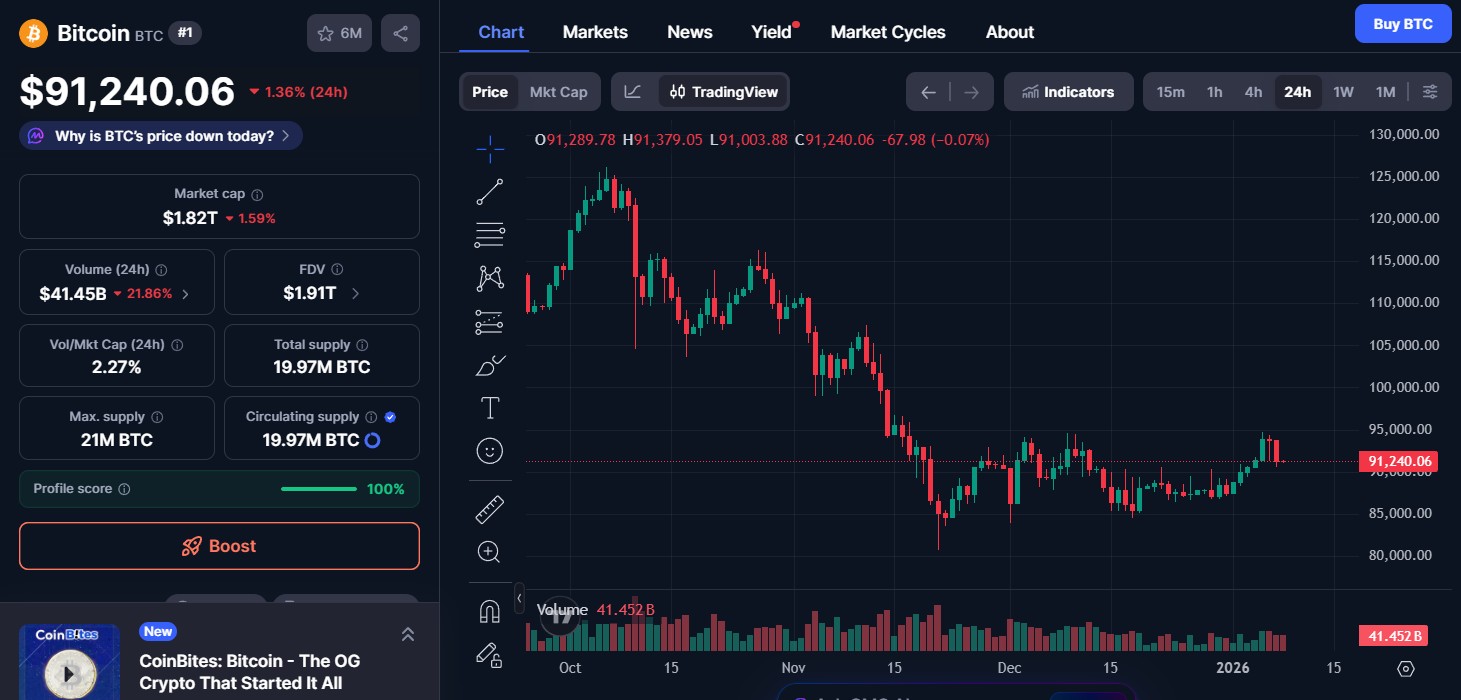The image size is (1461, 700).
Task: Open the XABCD pattern drawing tool
Action: pyautogui.click(x=490, y=277)
